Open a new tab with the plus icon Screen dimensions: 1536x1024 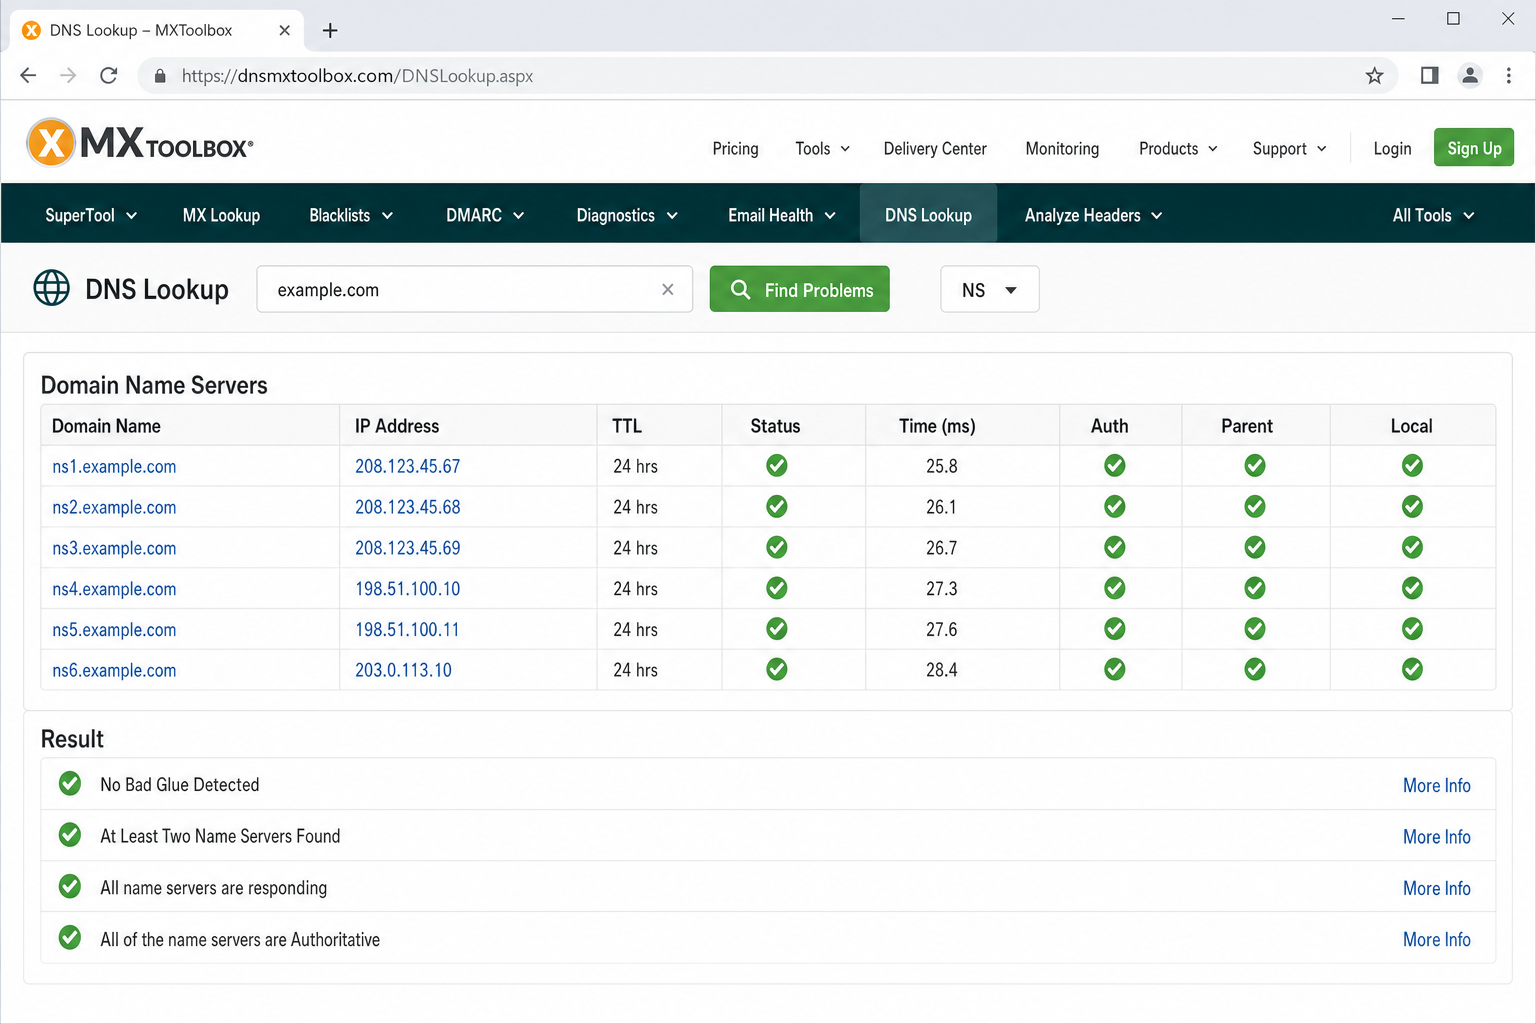tap(330, 30)
